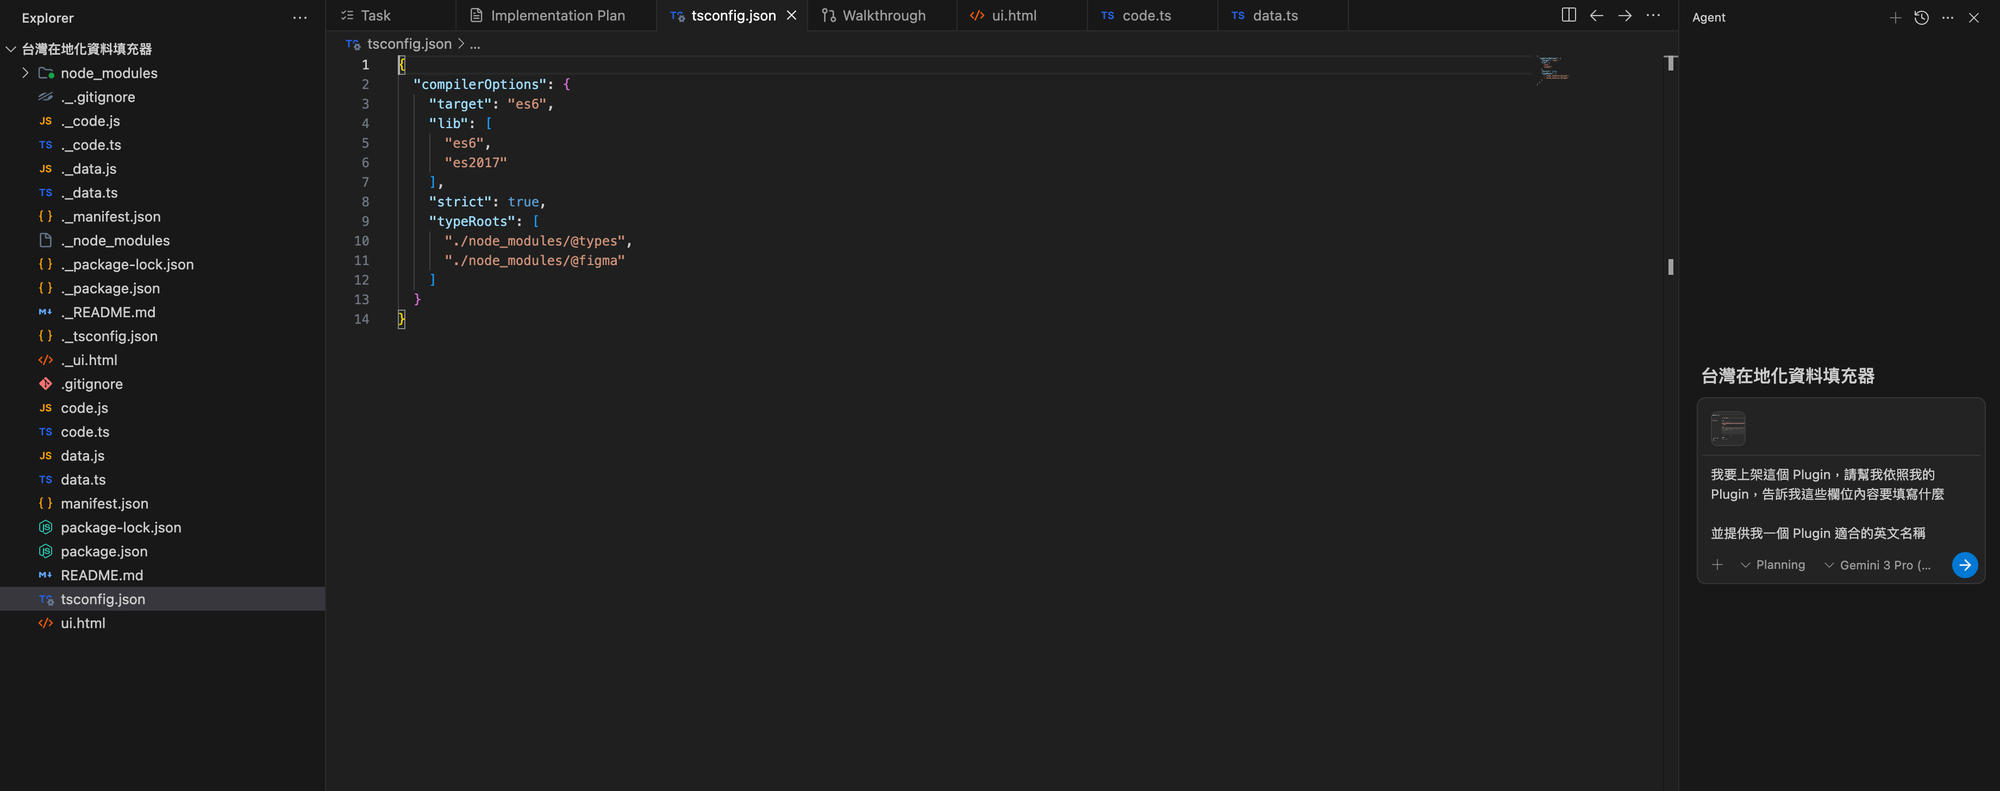Click the split editor icon
This screenshot has height=791, width=2000.
click(x=1568, y=15)
